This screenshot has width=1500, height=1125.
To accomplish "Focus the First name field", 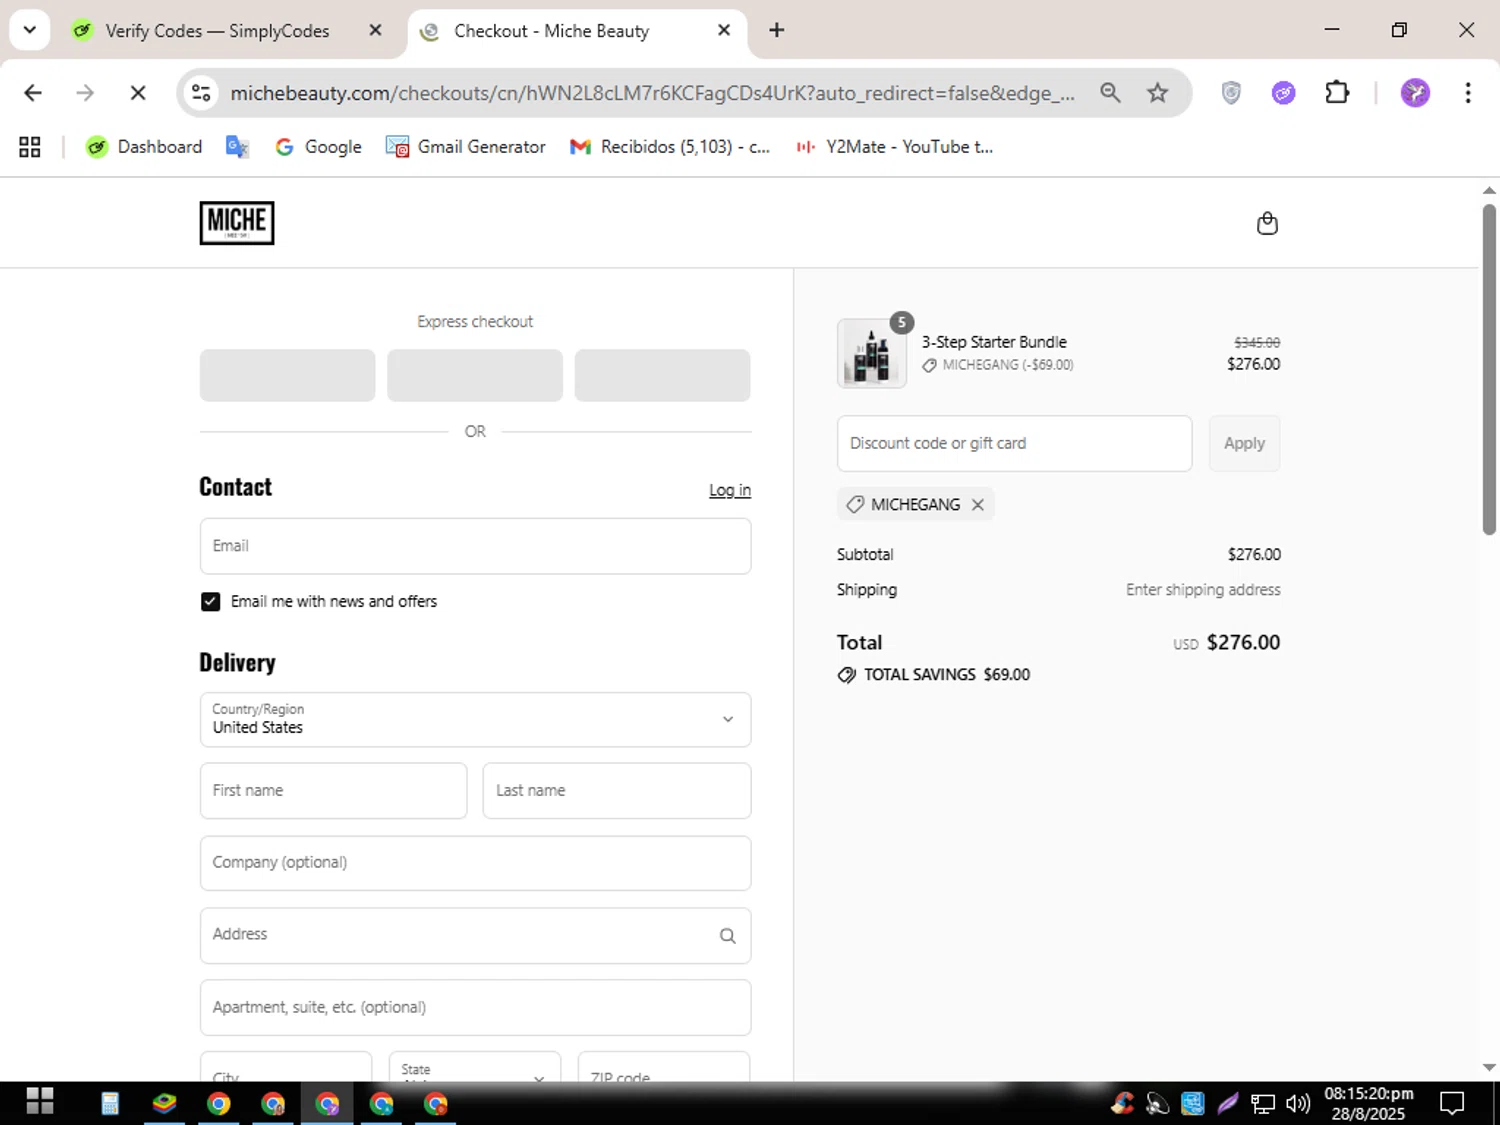I will click(x=333, y=791).
